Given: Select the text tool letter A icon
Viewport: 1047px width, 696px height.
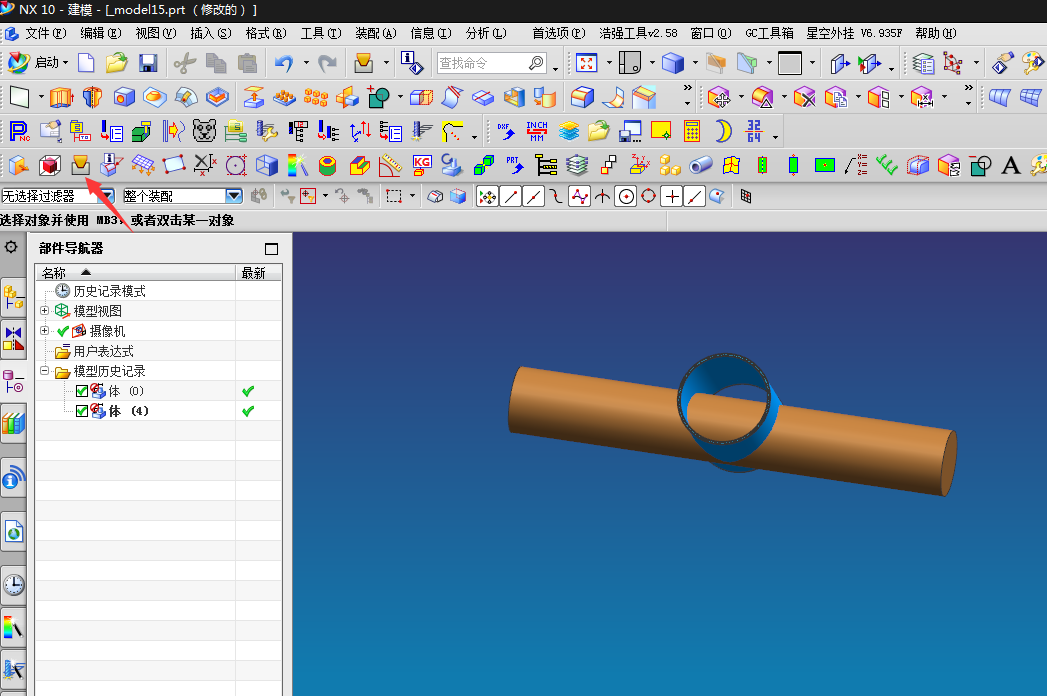Looking at the screenshot, I should pyautogui.click(x=1011, y=164).
